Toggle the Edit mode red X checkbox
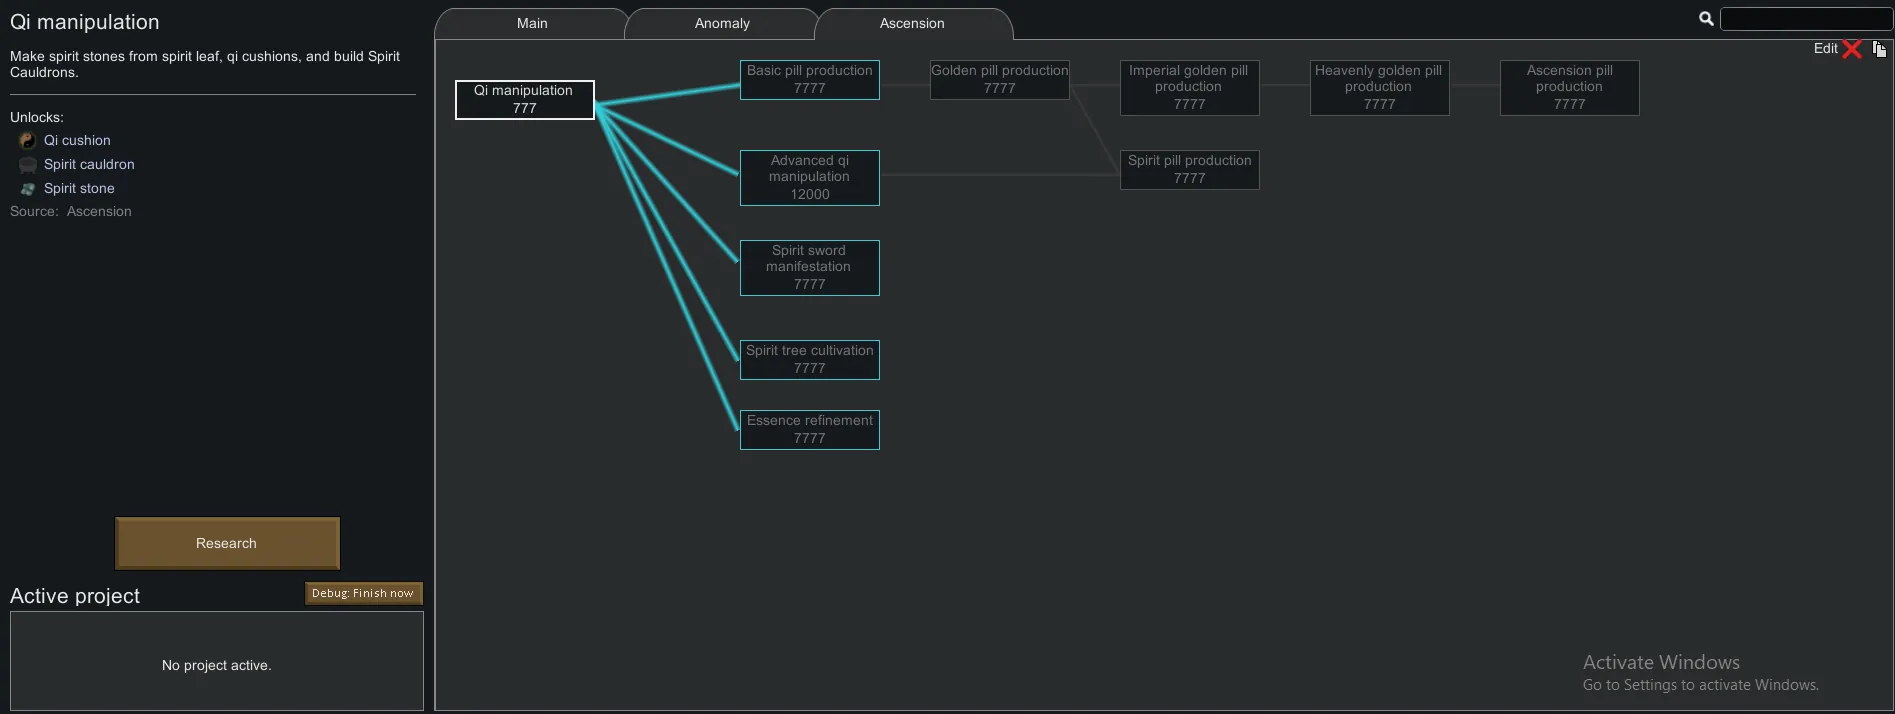The image size is (1895, 714). point(1852,49)
